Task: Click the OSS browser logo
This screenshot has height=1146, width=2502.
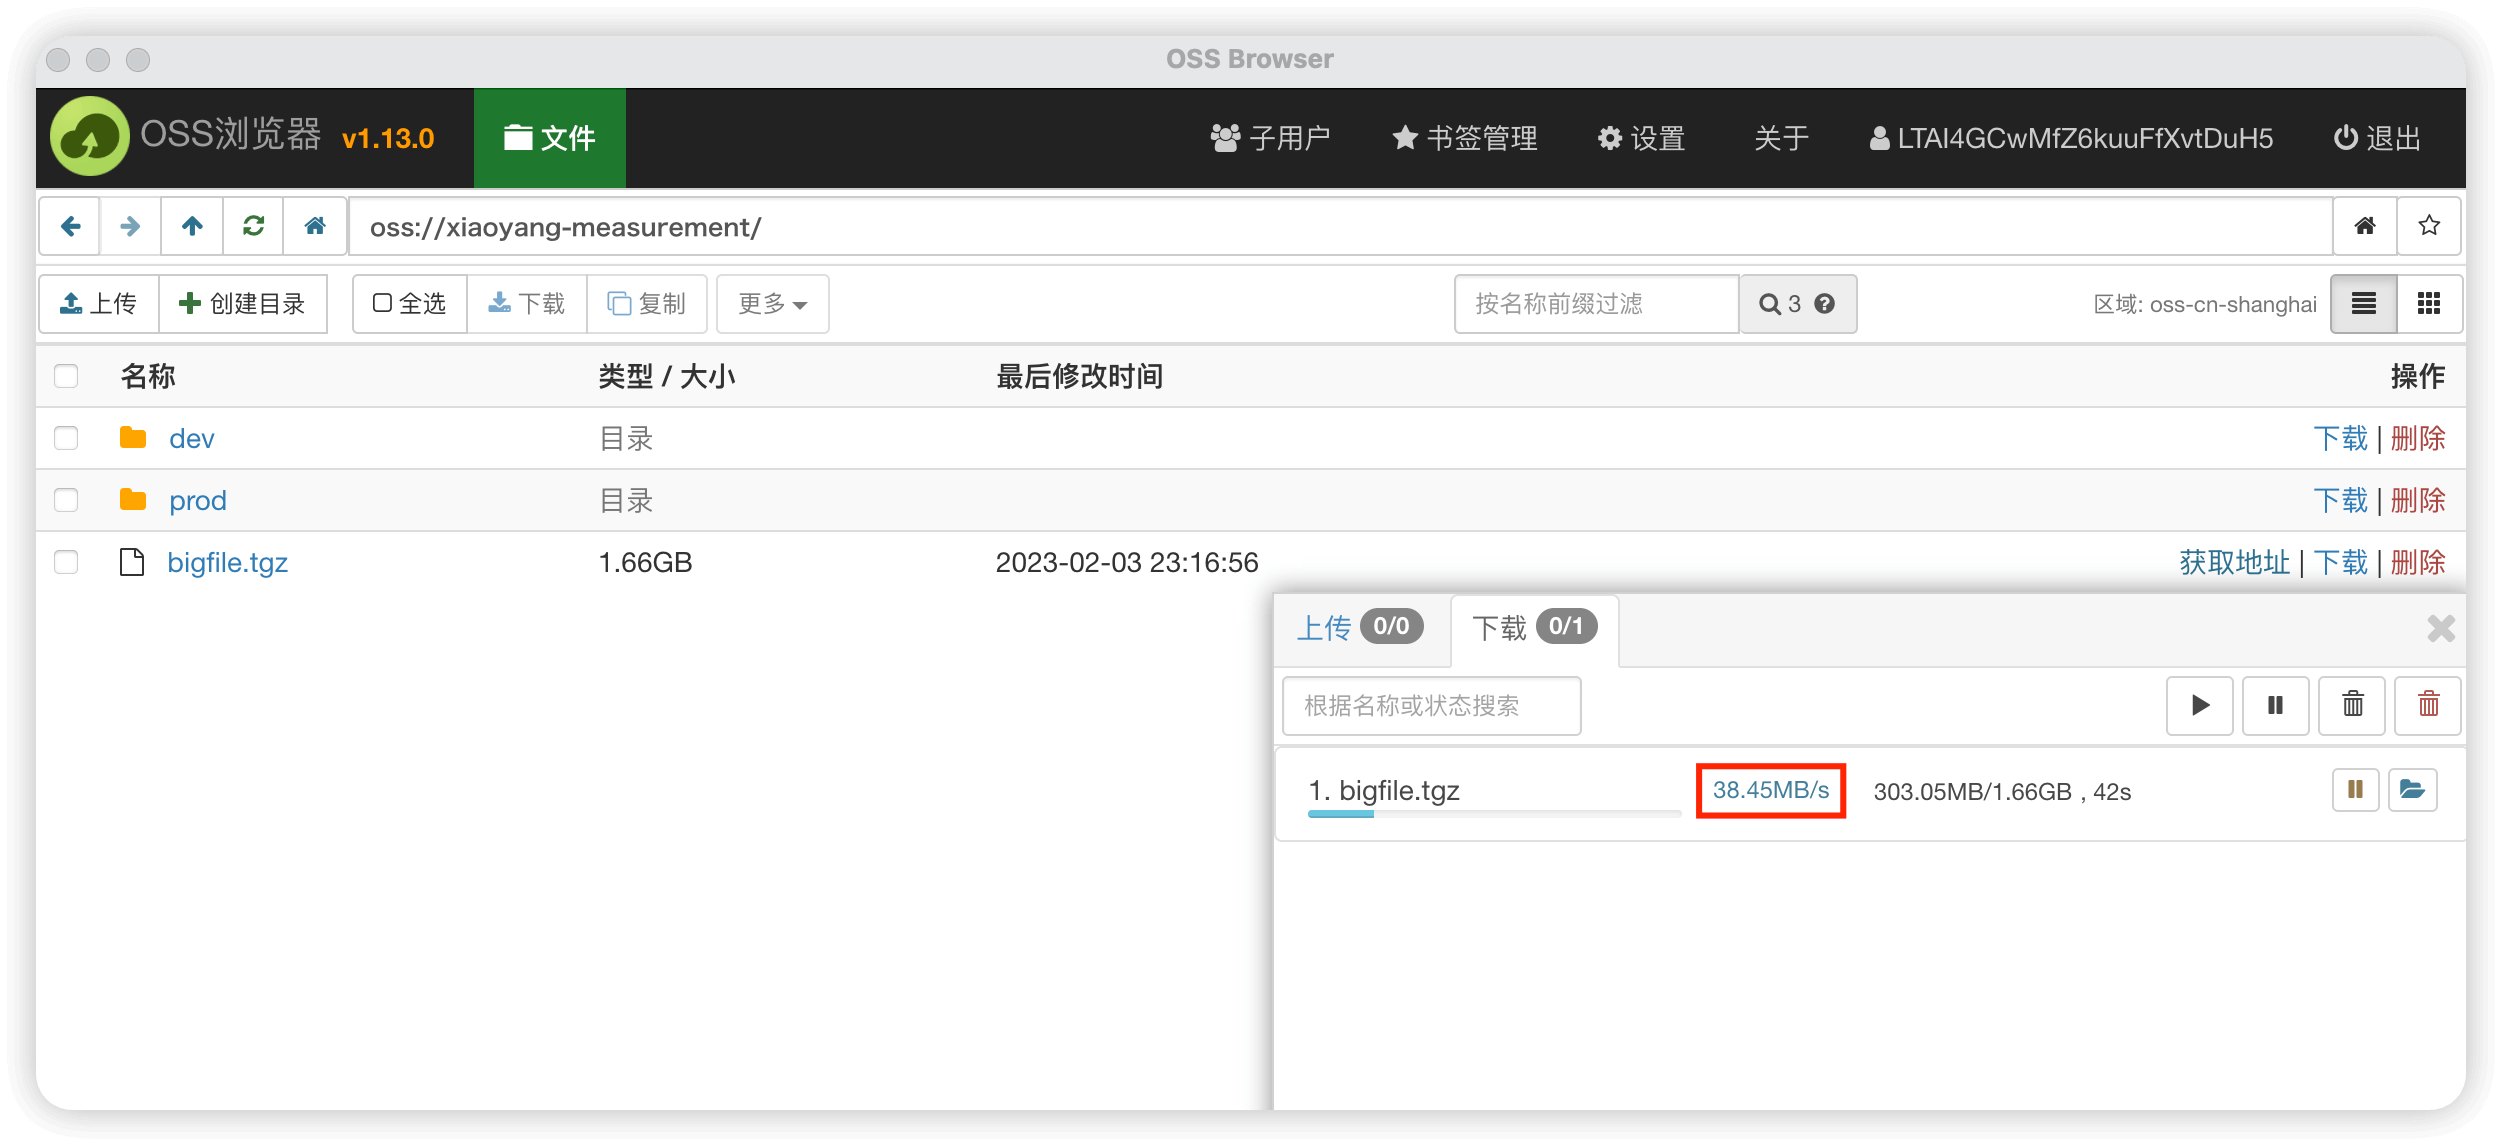Action: [89, 137]
